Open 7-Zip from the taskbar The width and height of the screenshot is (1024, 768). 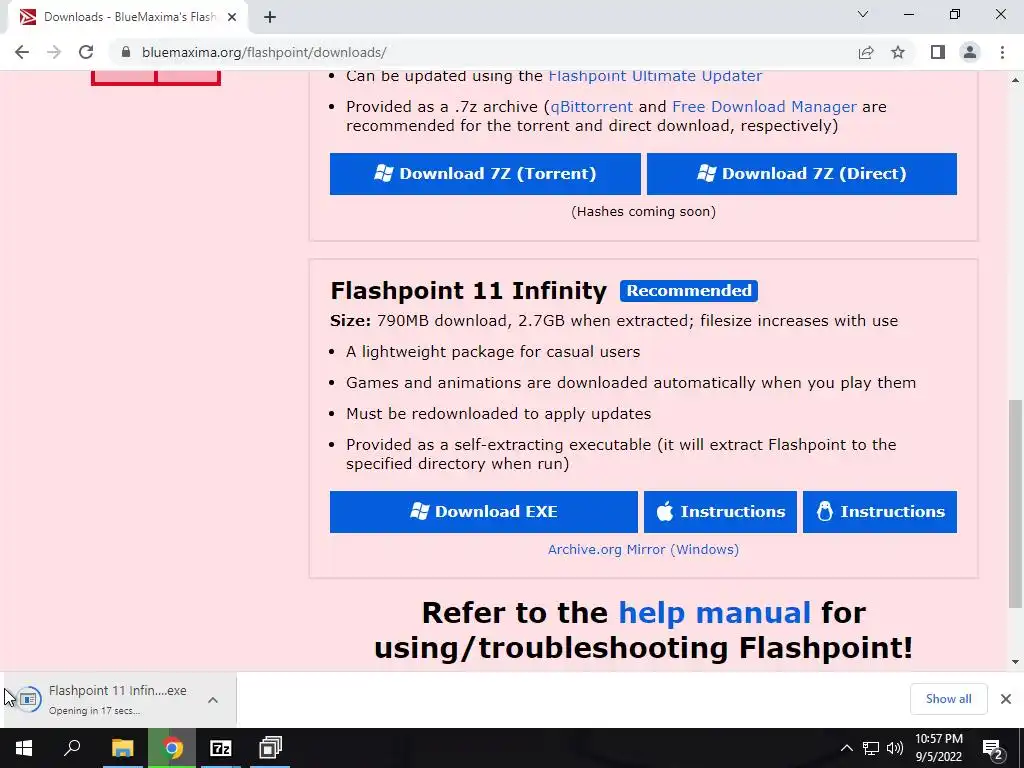point(221,748)
